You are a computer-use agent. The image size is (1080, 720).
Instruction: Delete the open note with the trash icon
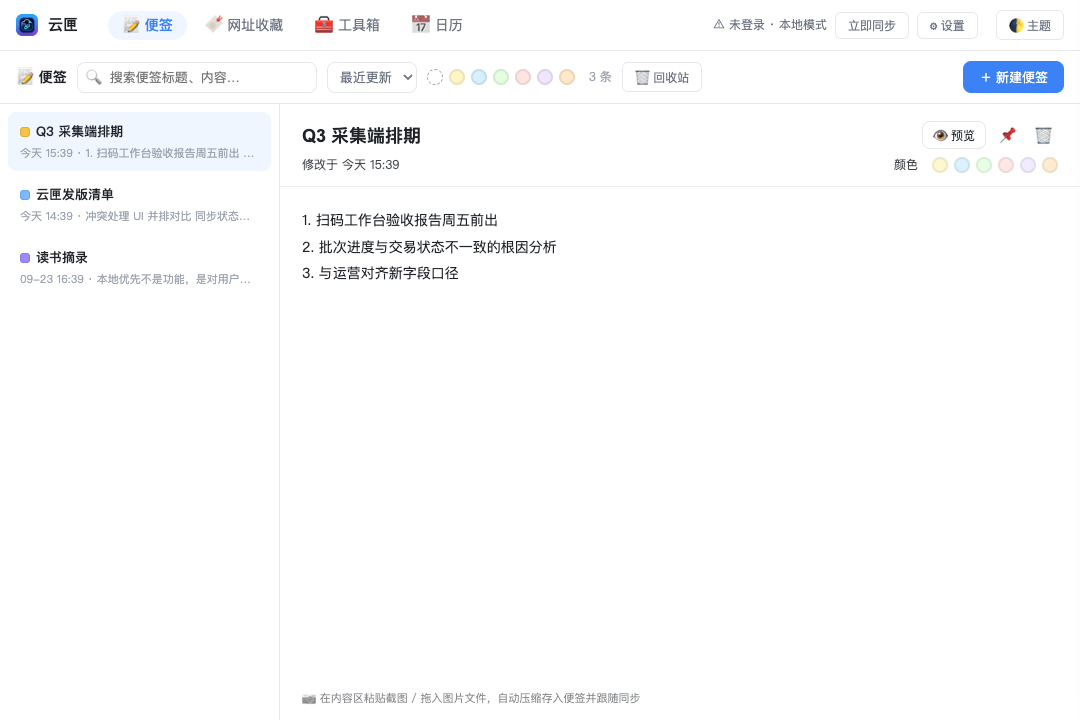click(x=1043, y=135)
